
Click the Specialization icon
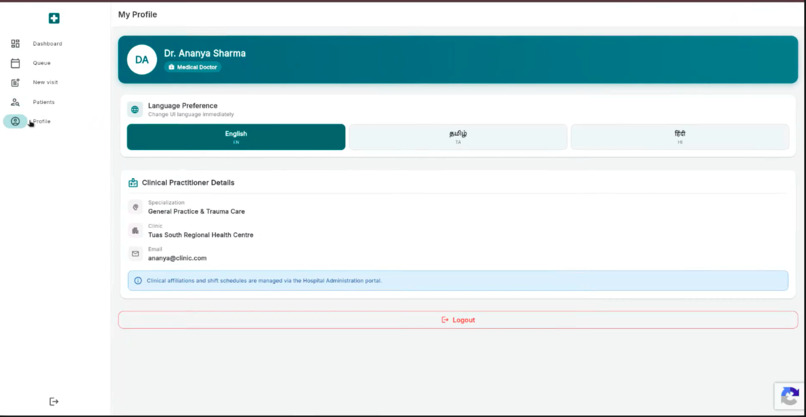tap(135, 207)
